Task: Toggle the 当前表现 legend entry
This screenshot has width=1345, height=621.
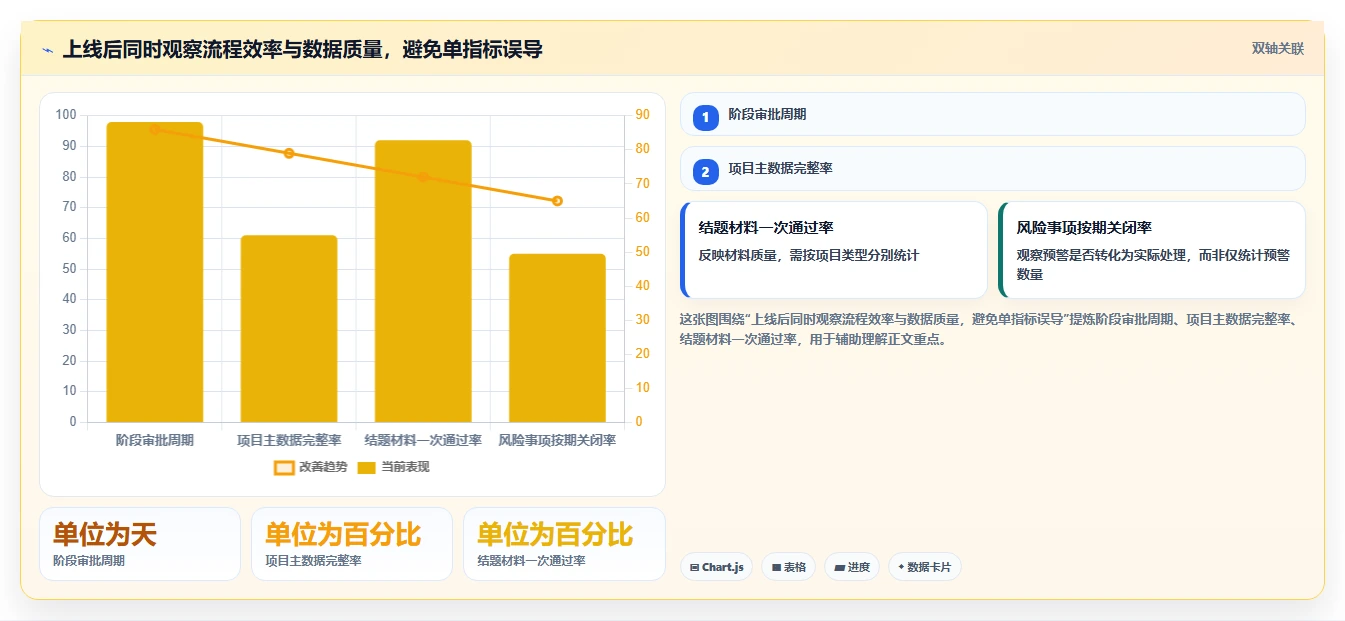Action: pyautogui.click(x=393, y=467)
